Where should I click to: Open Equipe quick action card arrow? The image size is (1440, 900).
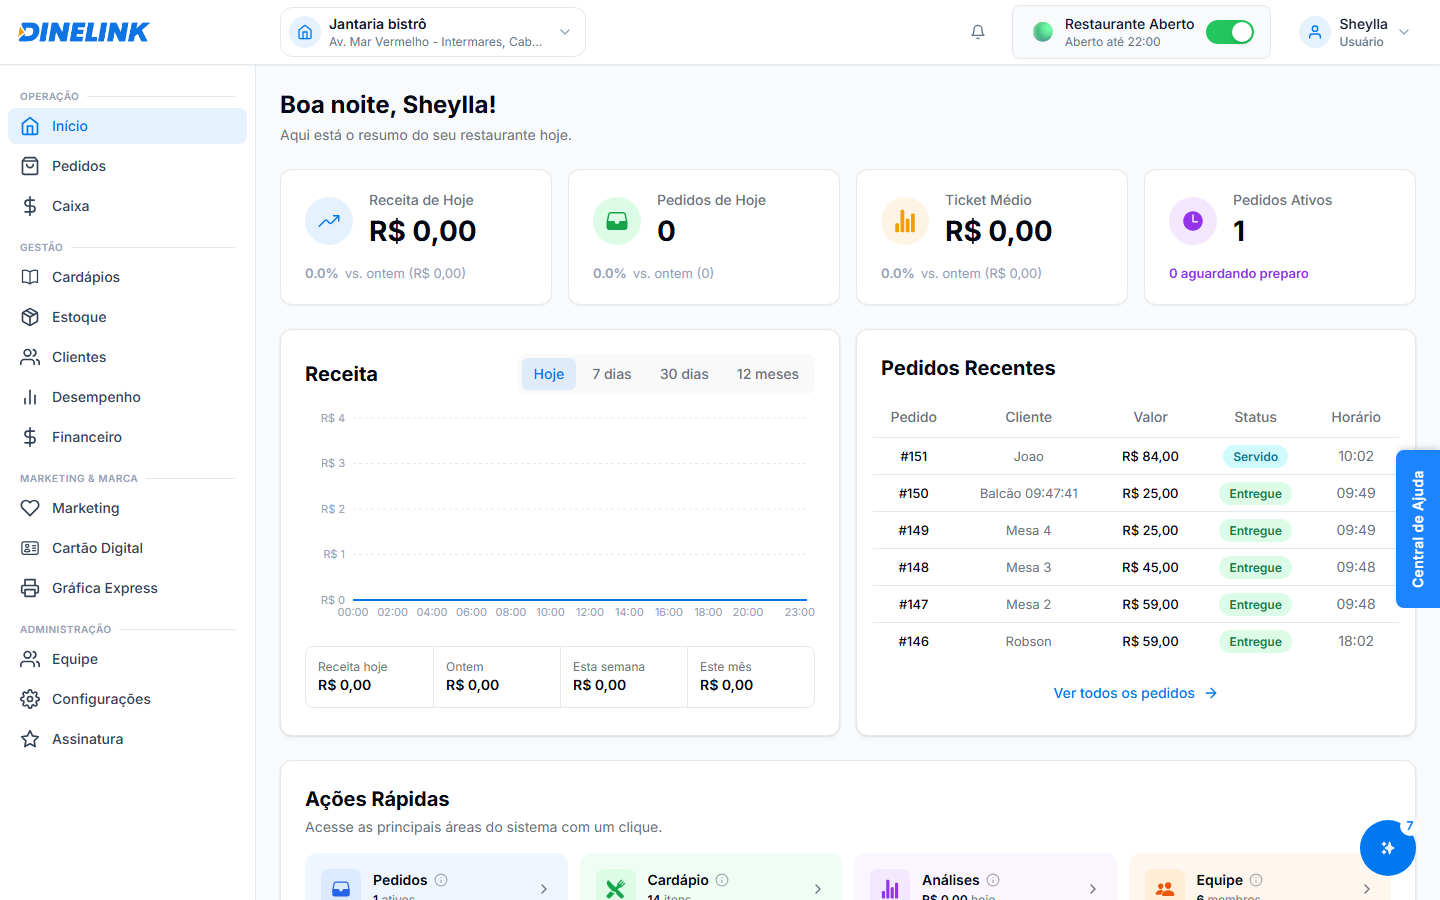click(1367, 888)
